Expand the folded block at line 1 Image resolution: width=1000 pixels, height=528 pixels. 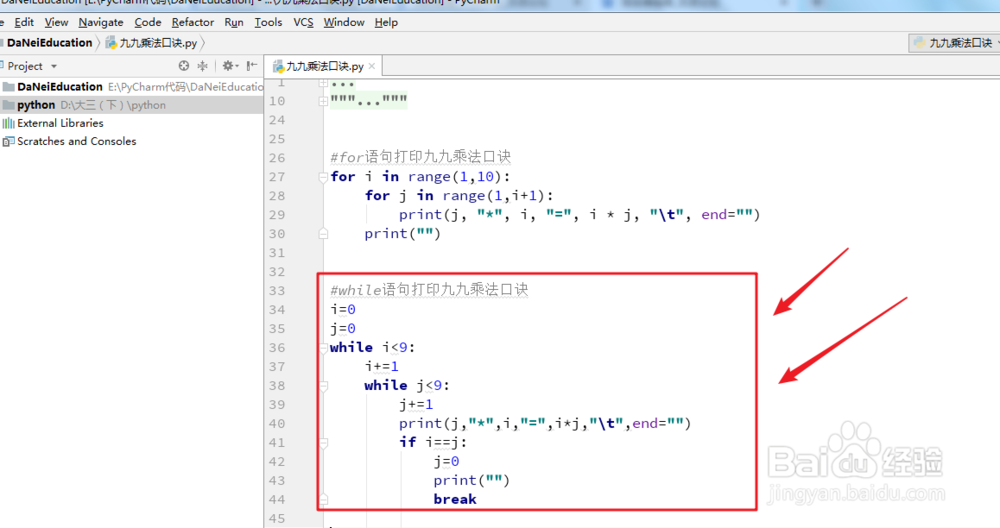coord(323,83)
